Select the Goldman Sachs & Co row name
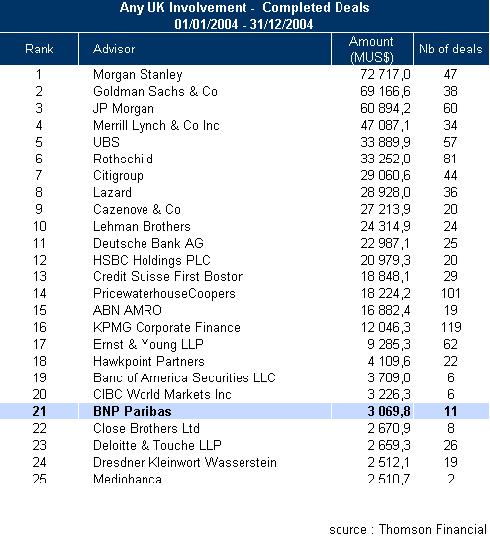The image size is (490, 539). click(155, 91)
